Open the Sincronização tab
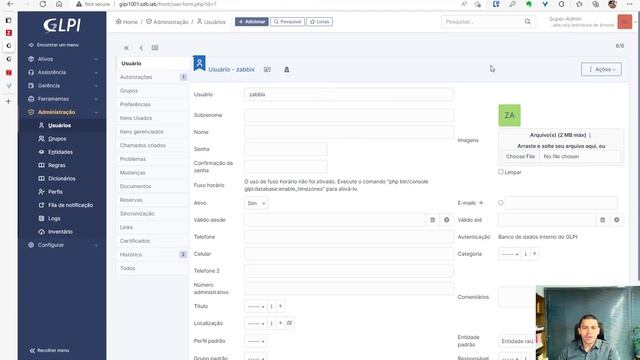This screenshot has height=360, width=640. pos(152,213)
